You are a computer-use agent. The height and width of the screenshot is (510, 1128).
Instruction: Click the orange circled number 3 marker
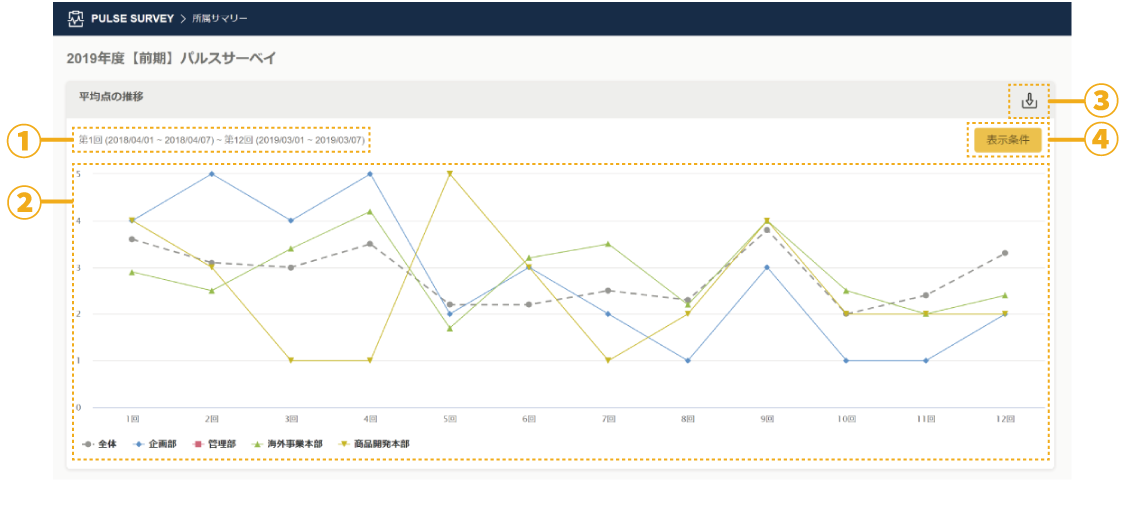(x=1100, y=100)
